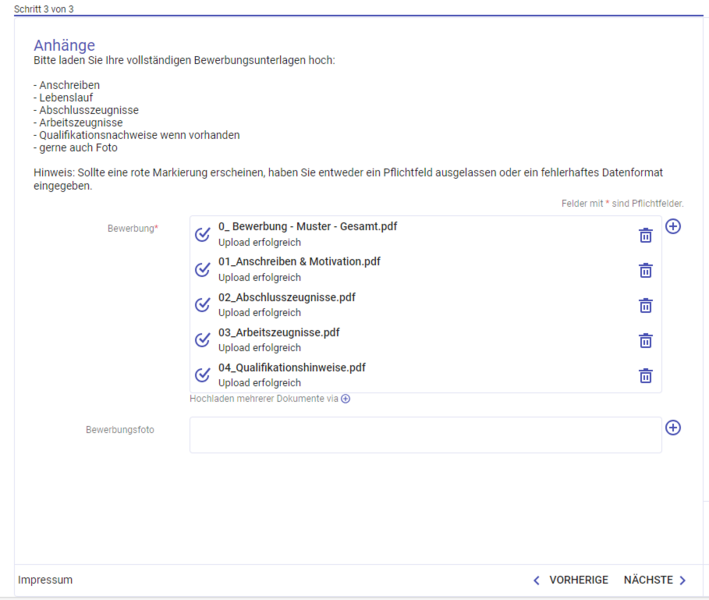The width and height of the screenshot is (709, 600).
Task: Continue with the NÄCHSTE button
Action: click(x=655, y=580)
